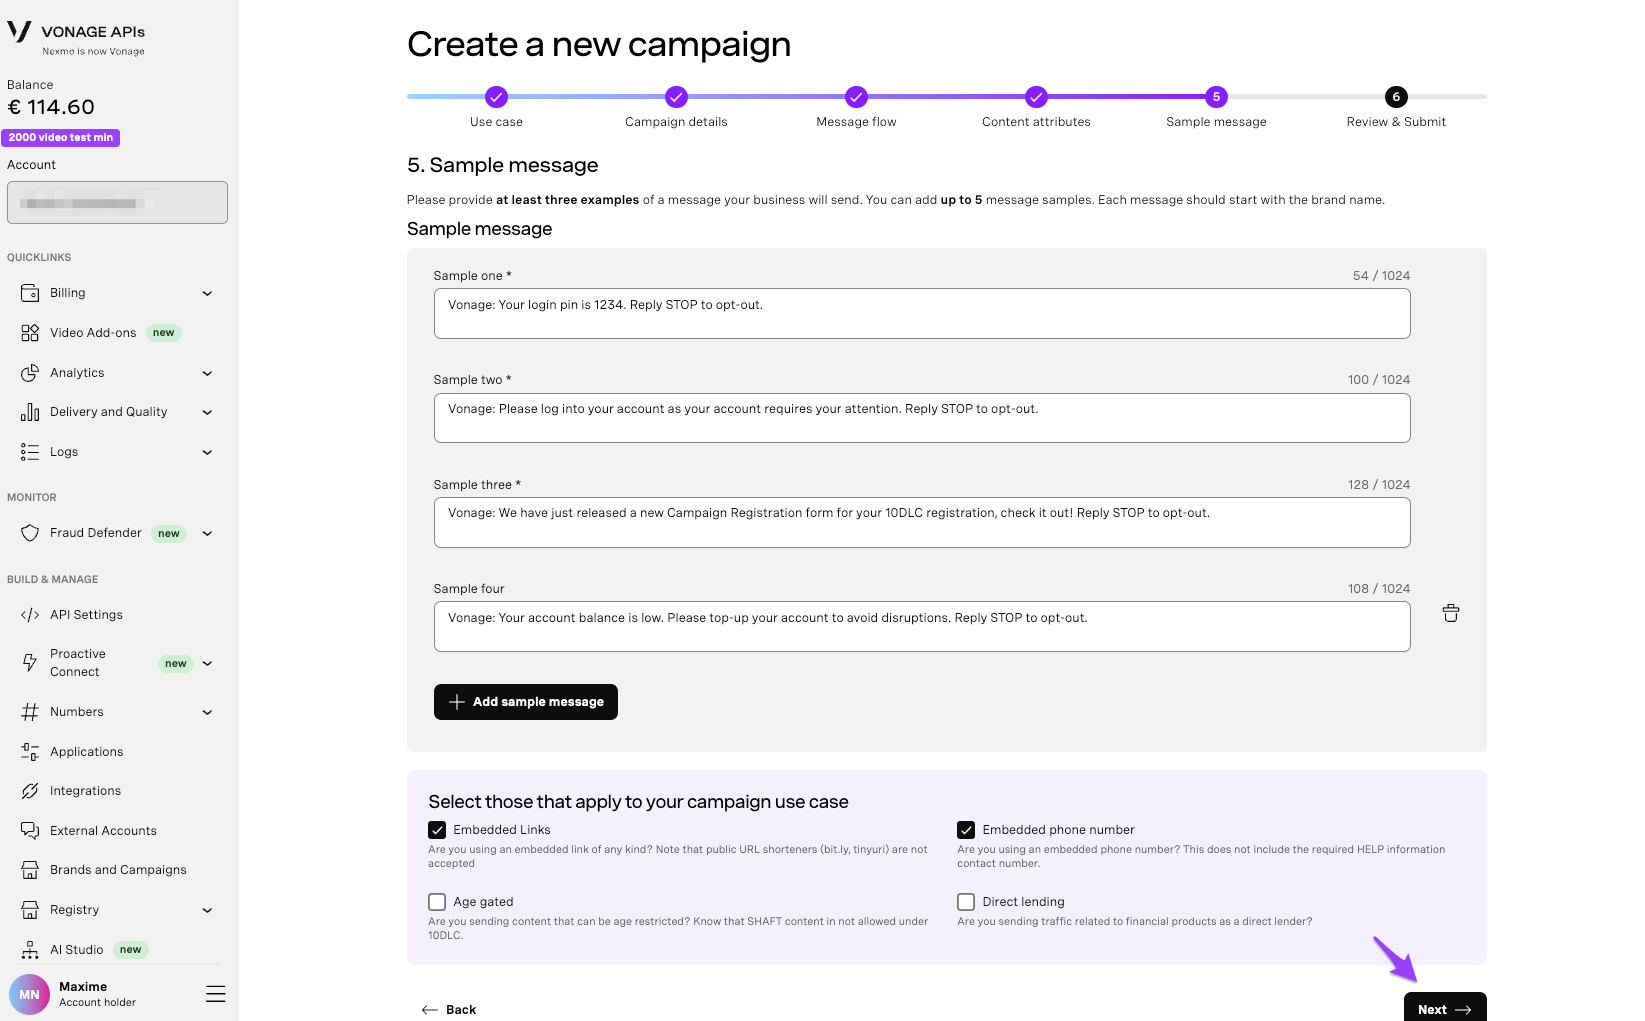1645x1021 pixels.
Task: Open the sidebar hamburger menu icon
Action: pos(215,993)
